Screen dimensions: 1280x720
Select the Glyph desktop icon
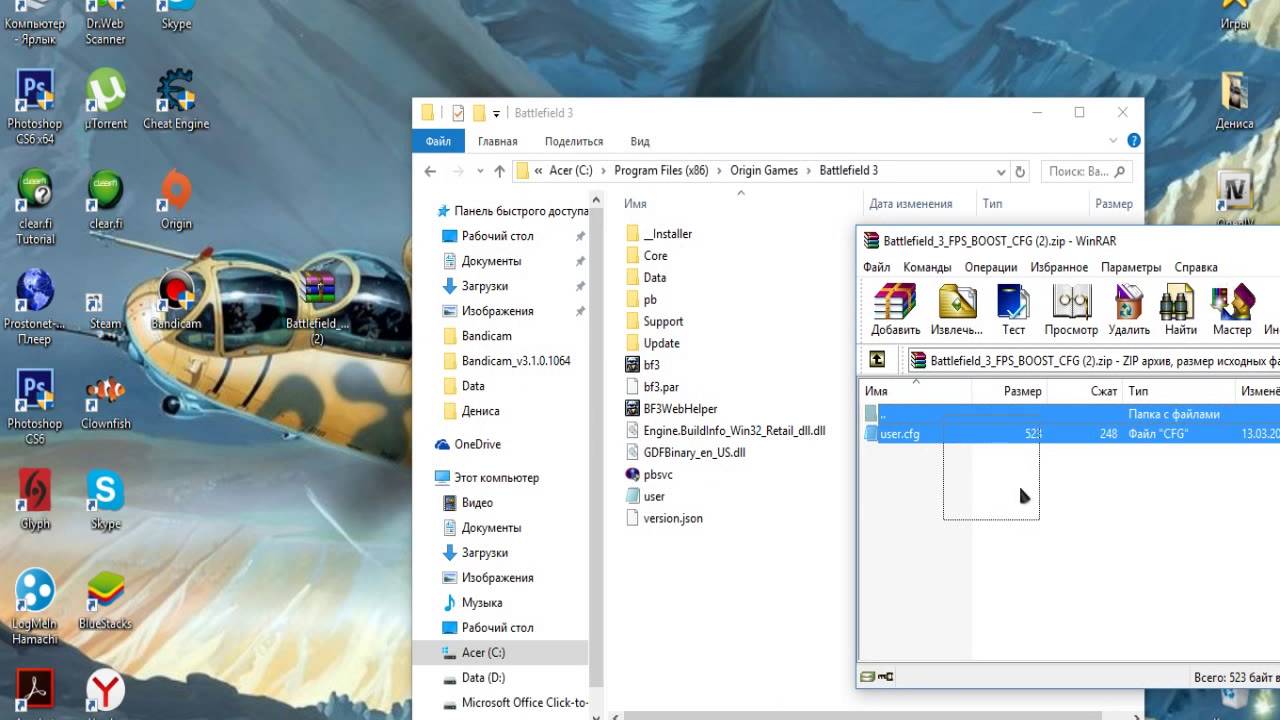click(x=35, y=500)
